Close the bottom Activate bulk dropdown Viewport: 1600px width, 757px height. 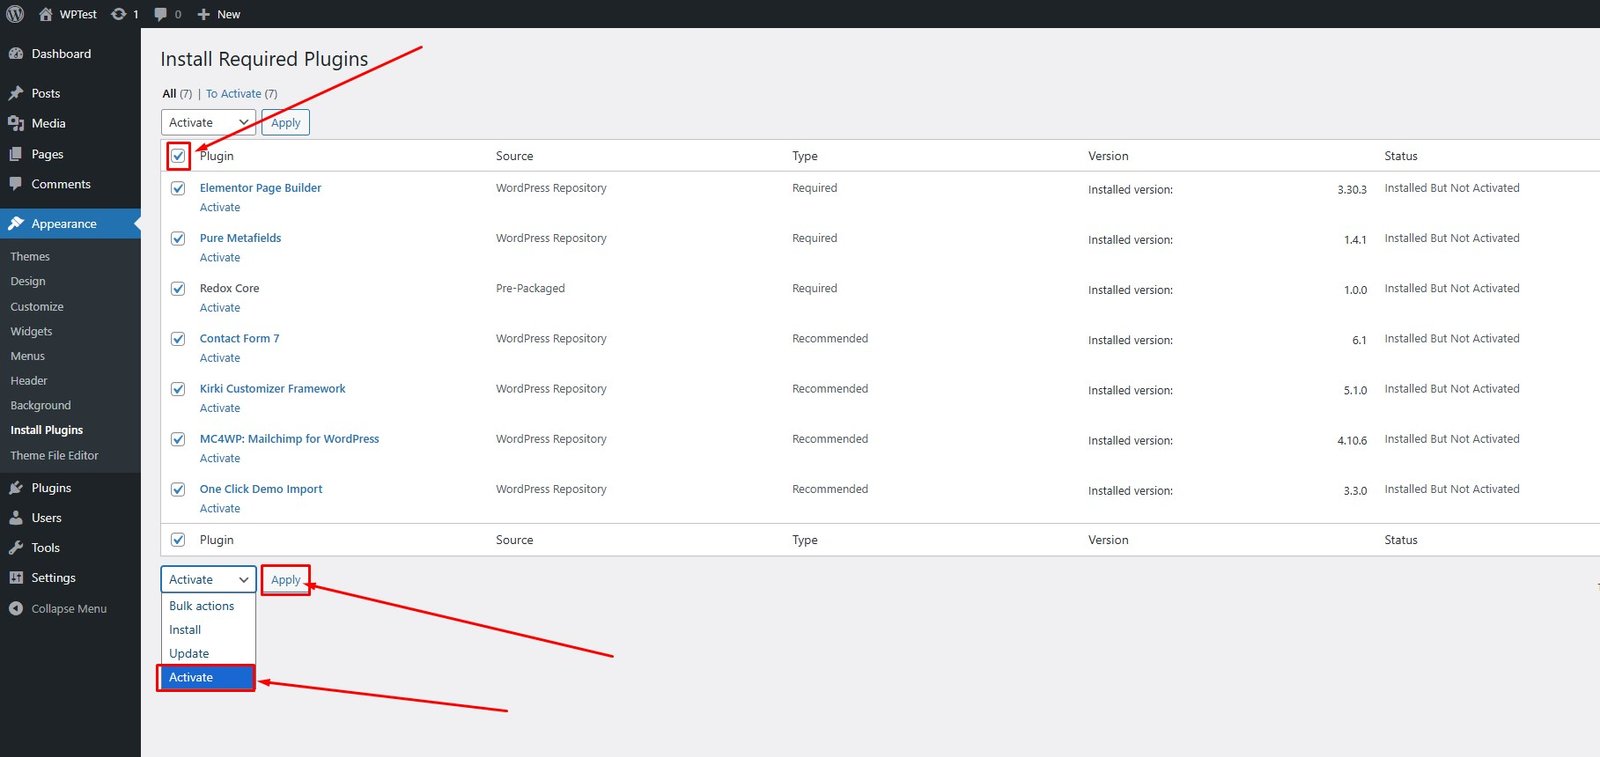(x=208, y=580)
